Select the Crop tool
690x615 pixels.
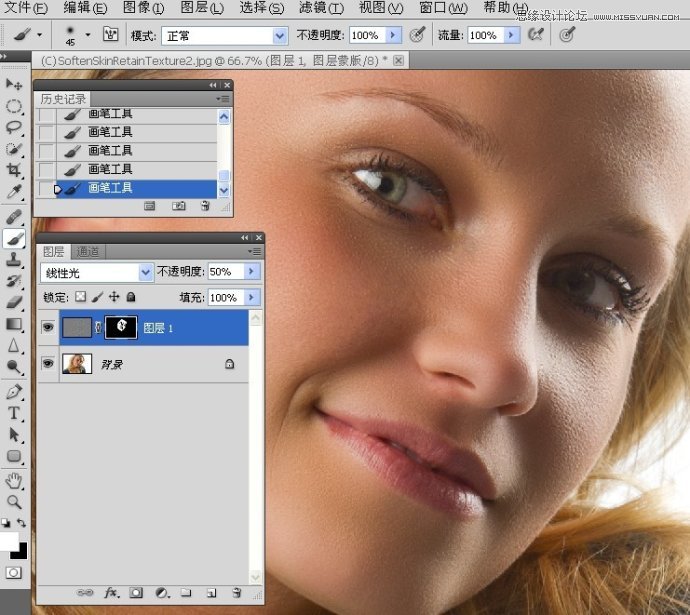click(14, 170)
